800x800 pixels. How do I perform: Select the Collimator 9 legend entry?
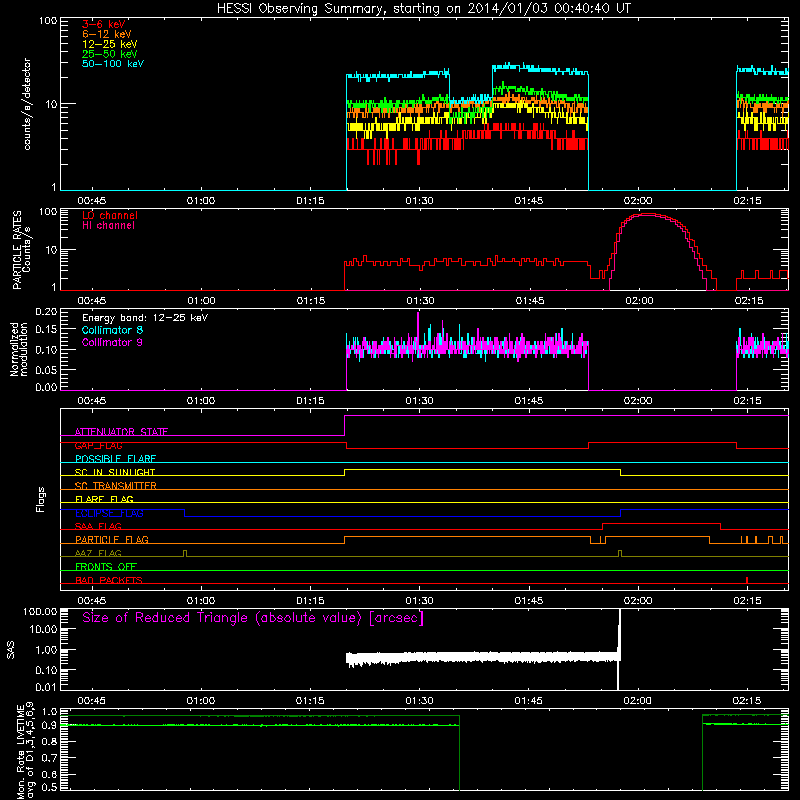click(112, 342)
